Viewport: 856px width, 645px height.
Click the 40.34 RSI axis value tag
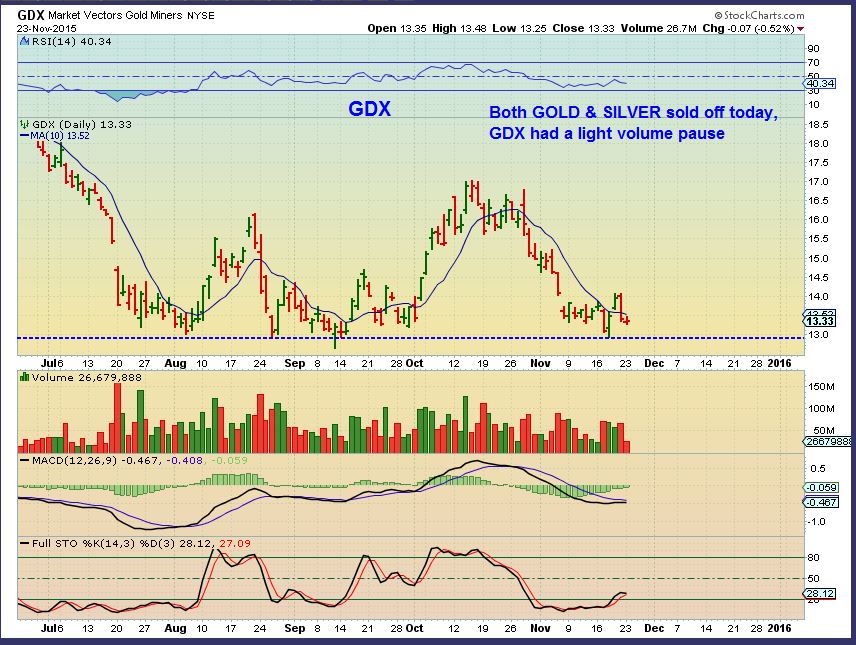(819, 84)
